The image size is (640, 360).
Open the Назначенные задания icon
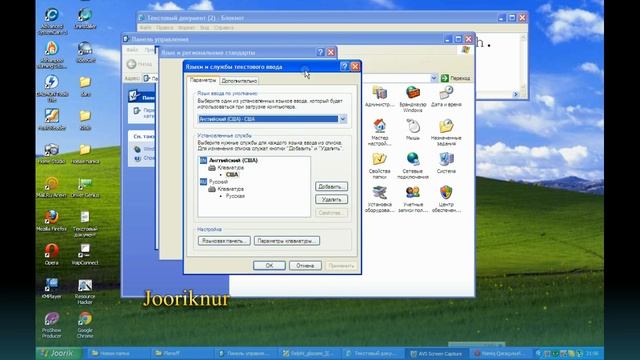(446, 132)
